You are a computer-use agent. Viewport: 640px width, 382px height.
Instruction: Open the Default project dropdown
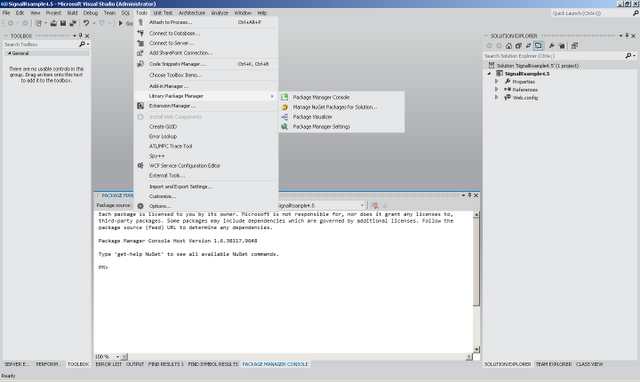pos(362,206)
